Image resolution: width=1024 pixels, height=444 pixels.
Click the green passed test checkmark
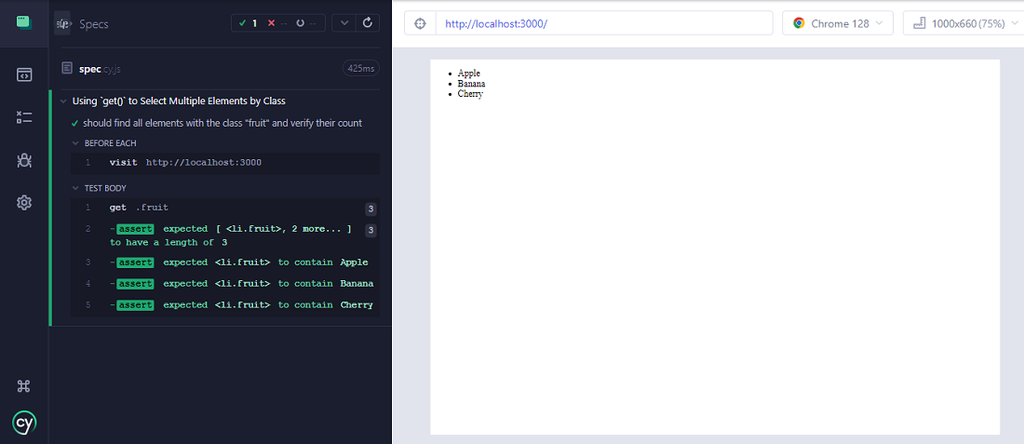75,123
